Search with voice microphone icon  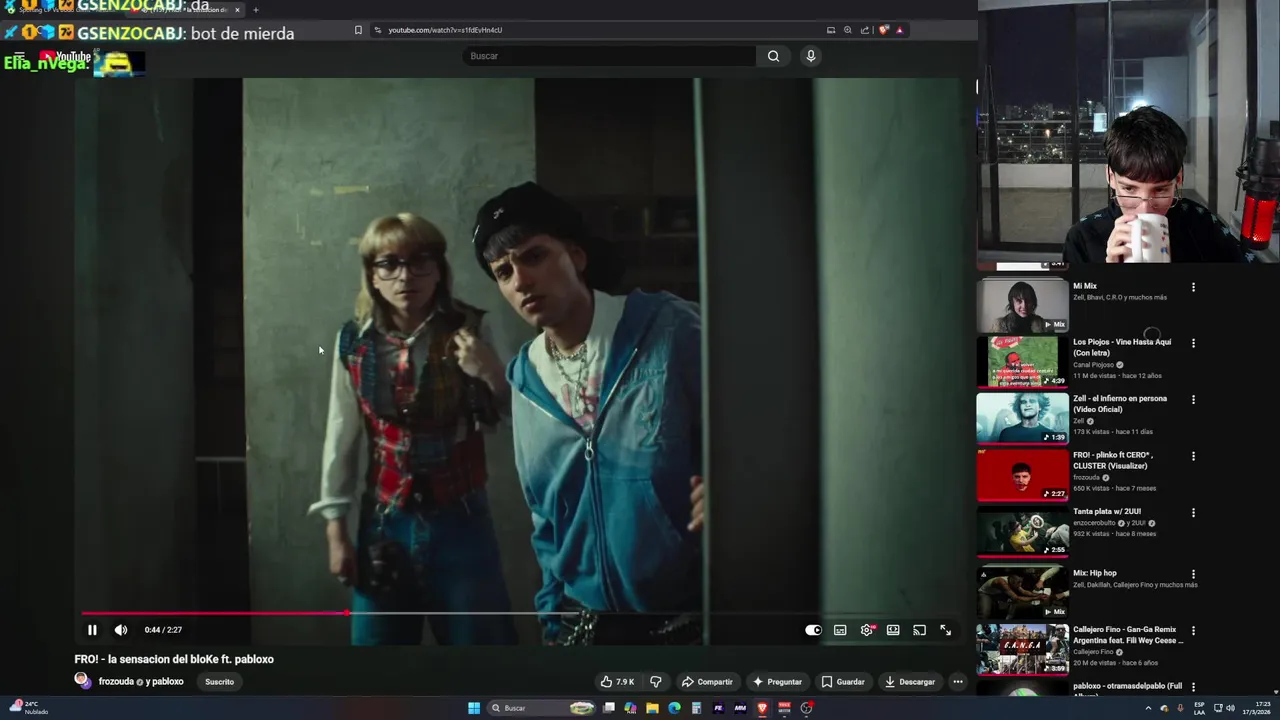[x=811, y=56]
